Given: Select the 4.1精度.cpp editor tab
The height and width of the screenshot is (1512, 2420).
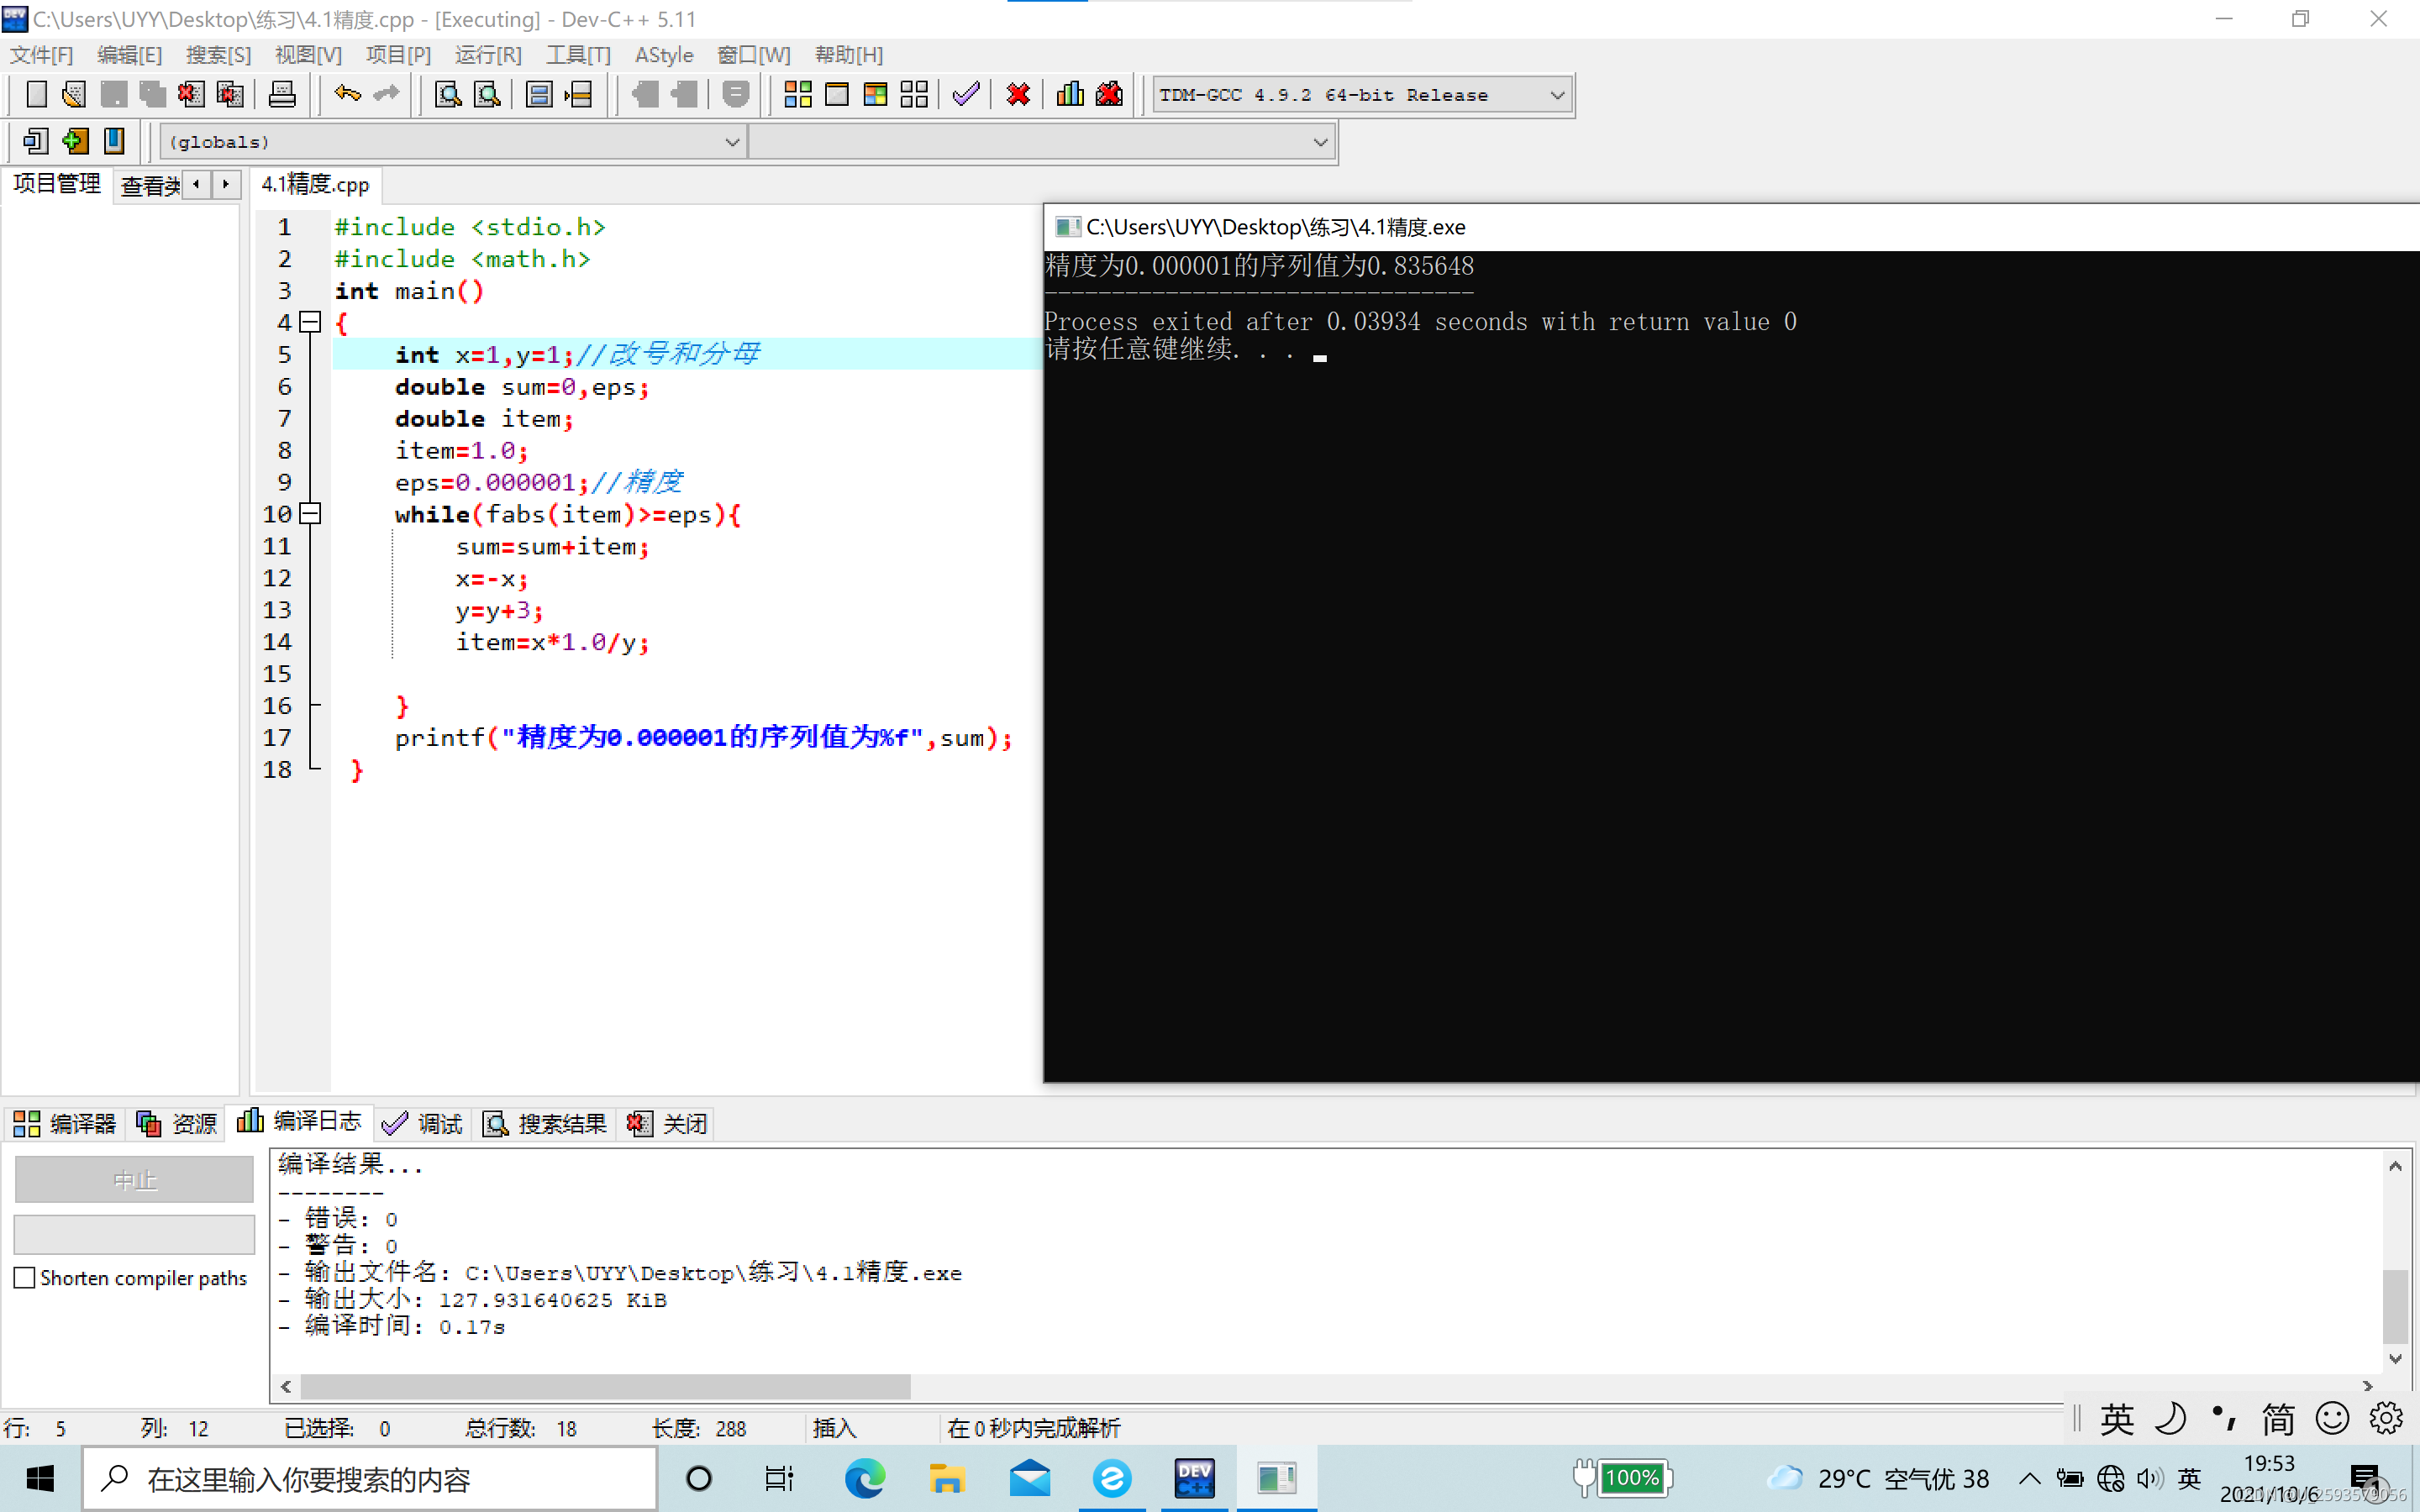Looking at the screenshot, I should [316, 184].
